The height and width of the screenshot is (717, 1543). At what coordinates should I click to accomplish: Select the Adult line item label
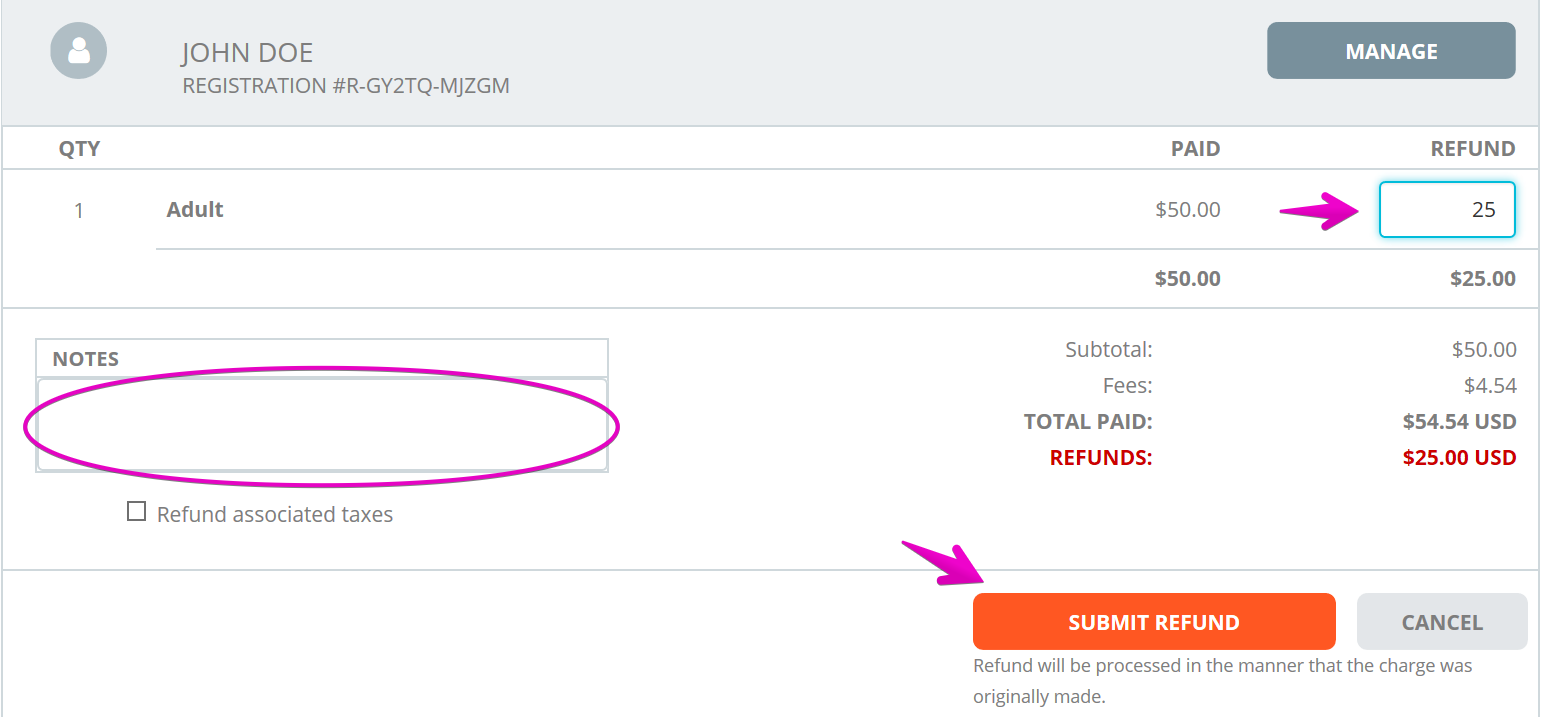coord(194,209)
